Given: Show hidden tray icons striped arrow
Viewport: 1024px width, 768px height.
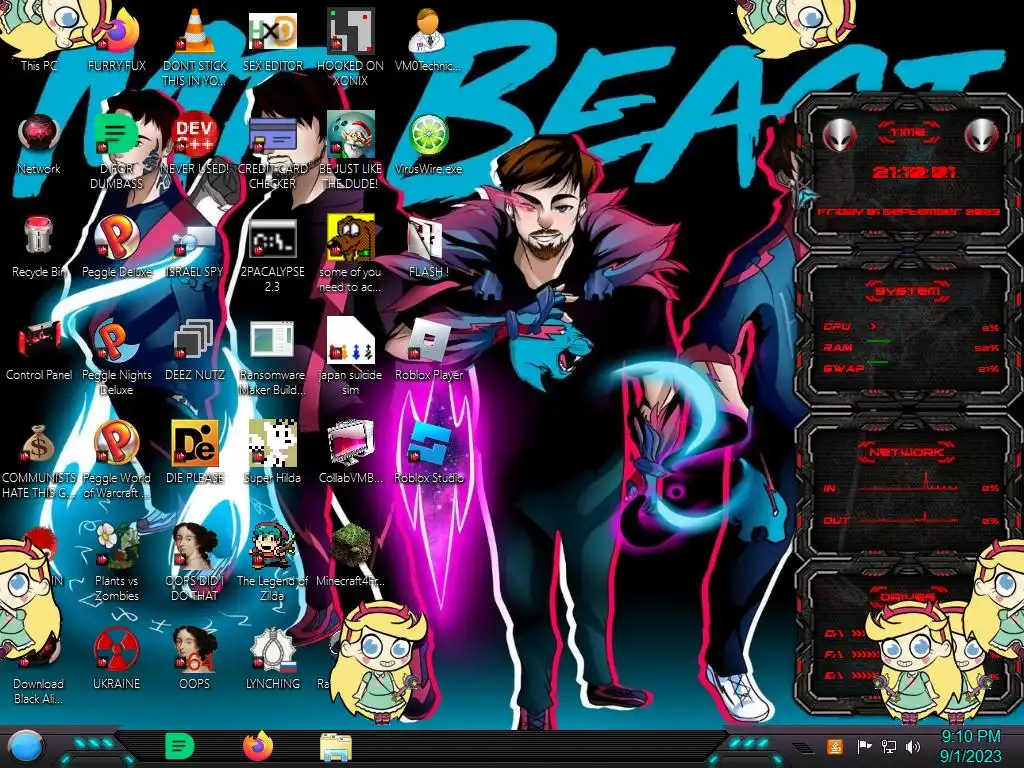Looking at the screenshot, I should 802,748.
